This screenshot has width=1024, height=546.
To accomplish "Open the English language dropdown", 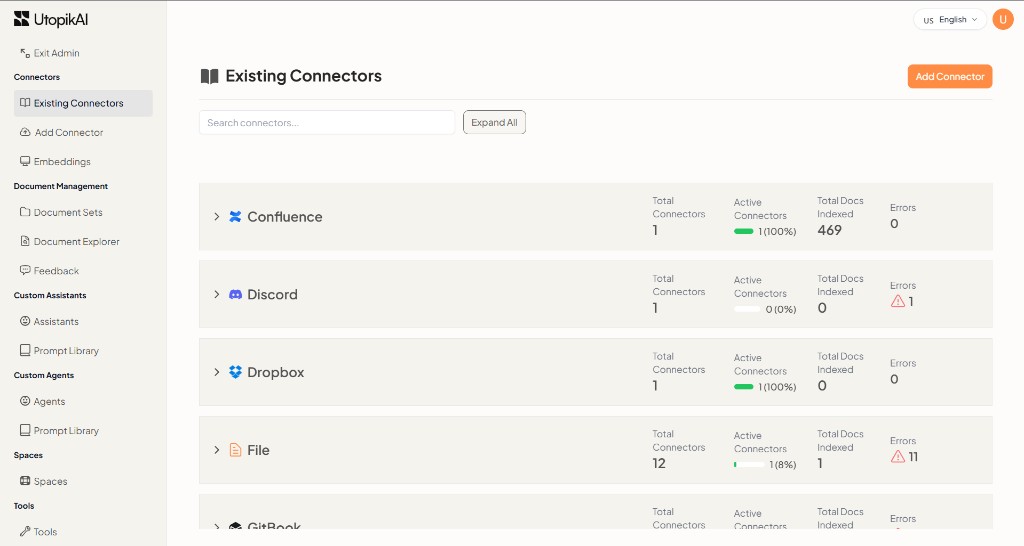I will click(950, 20).
